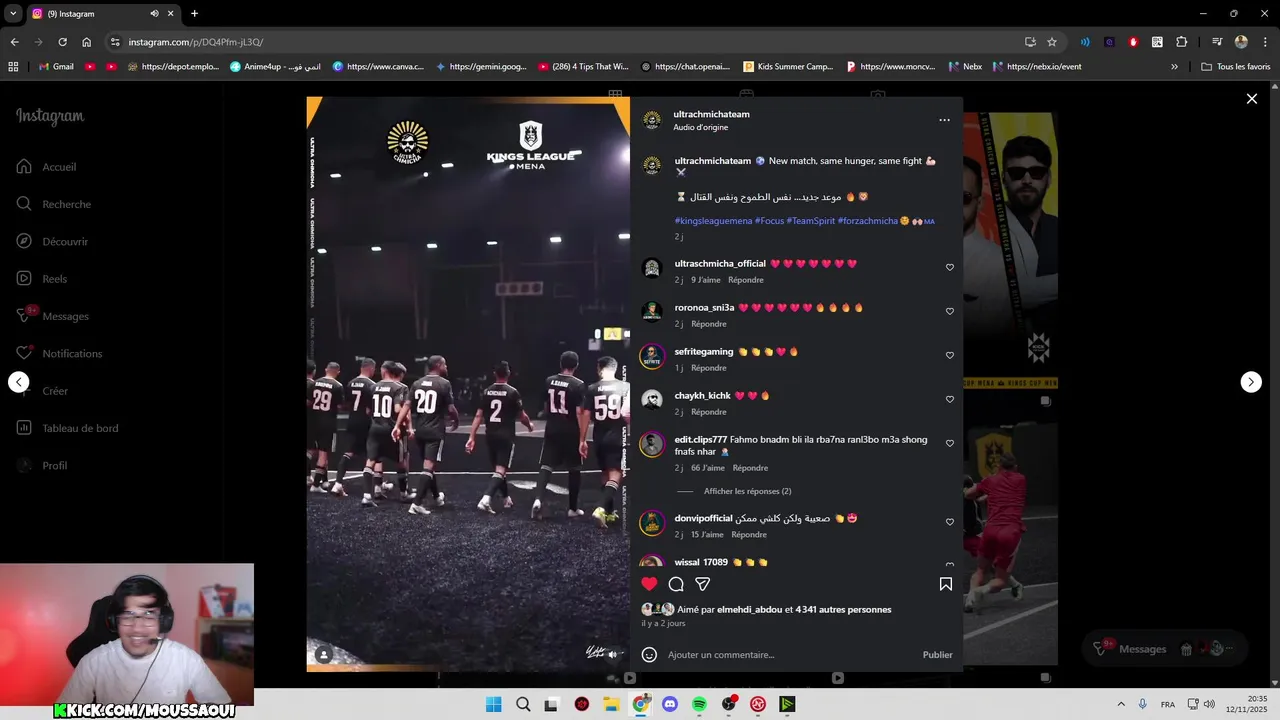Like chaykh_kichk's comment
This screenshot has height=720, width=1280.
(x=950, y=399)
